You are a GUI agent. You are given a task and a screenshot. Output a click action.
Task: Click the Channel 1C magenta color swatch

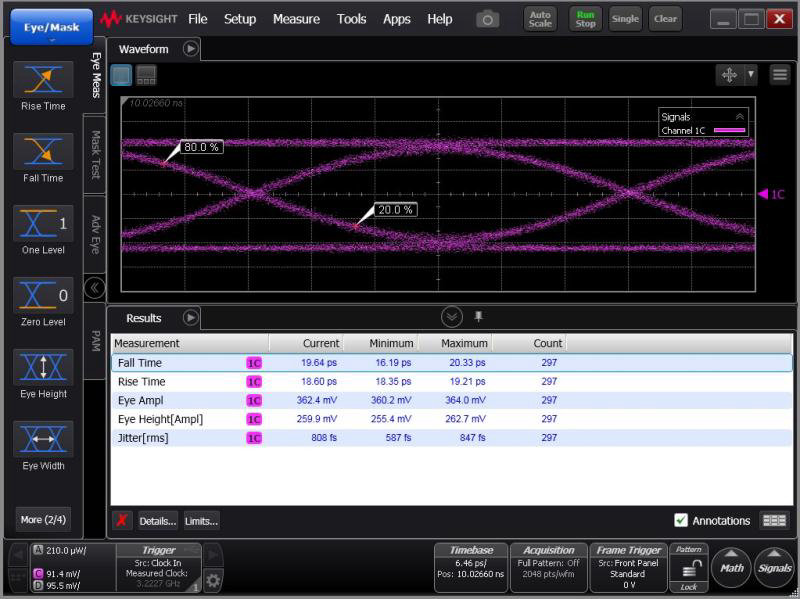(727, 131)
